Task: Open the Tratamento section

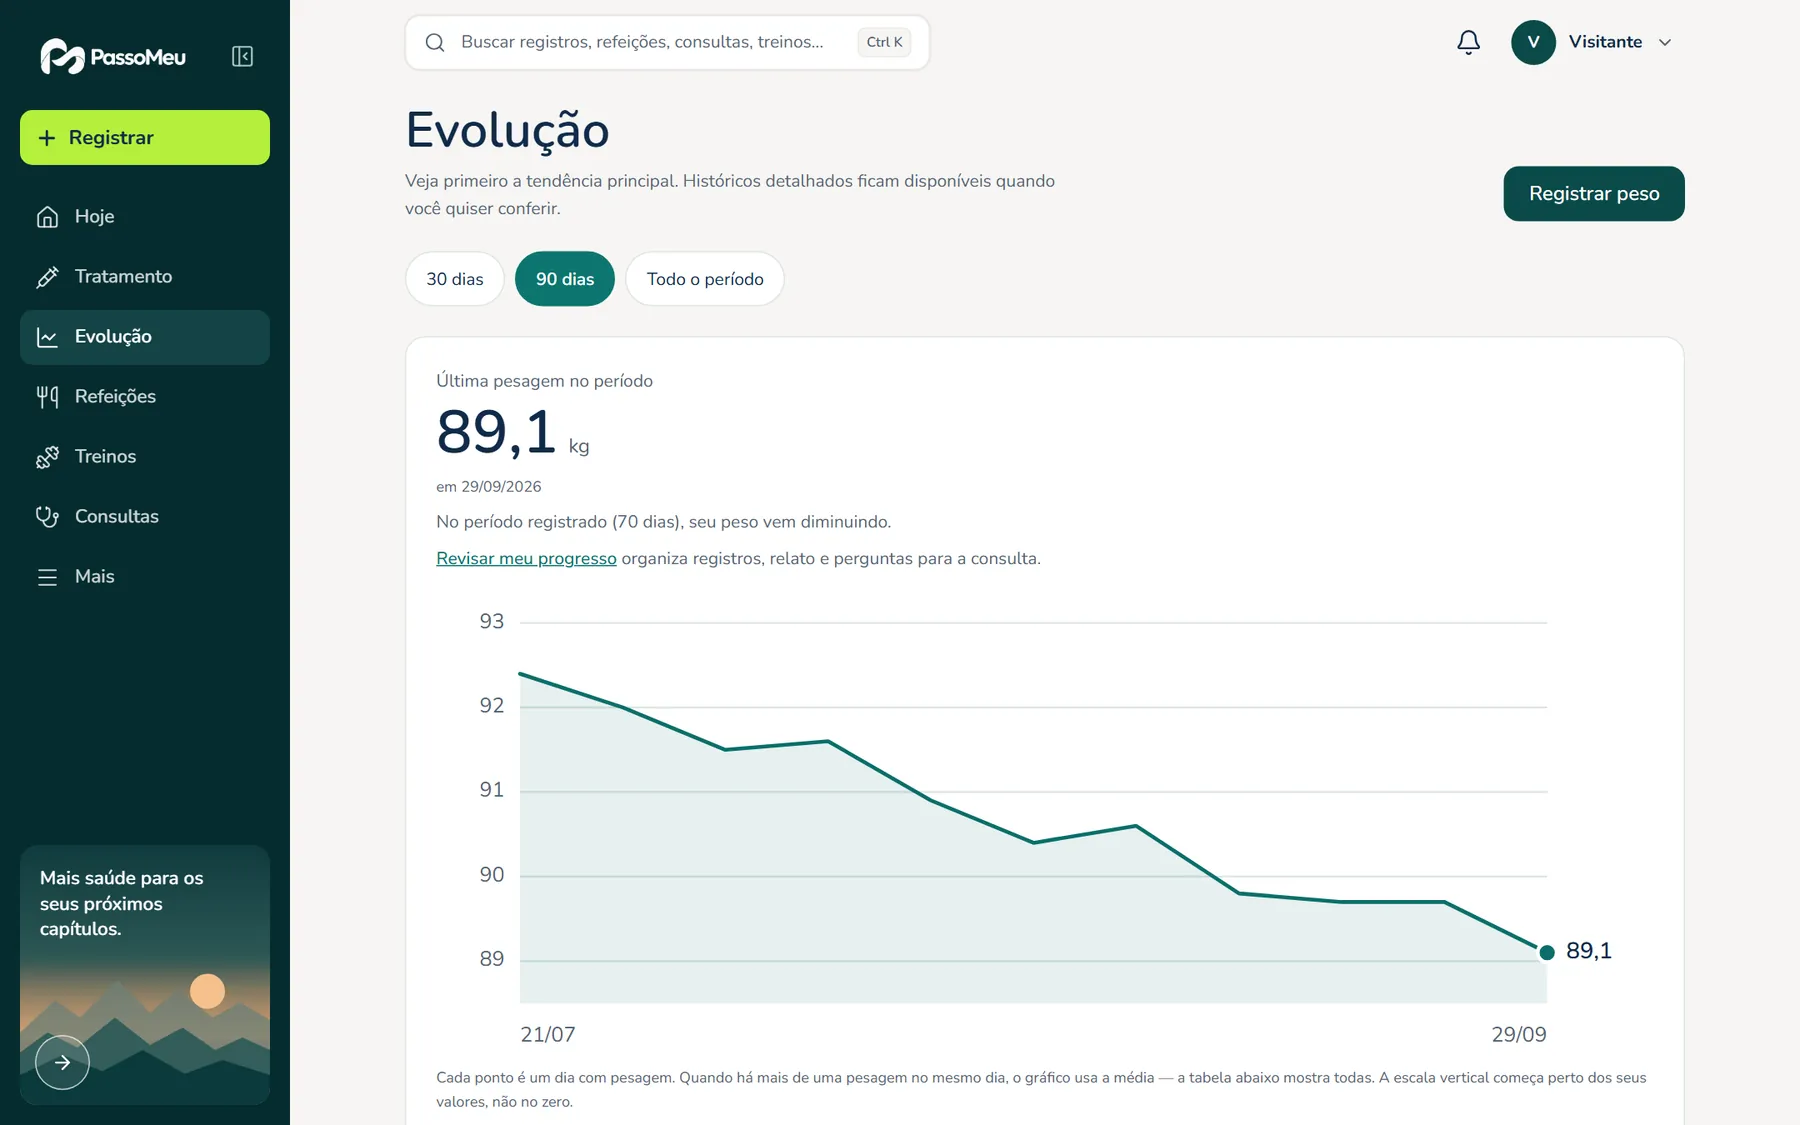Action: tap(145, 277)
